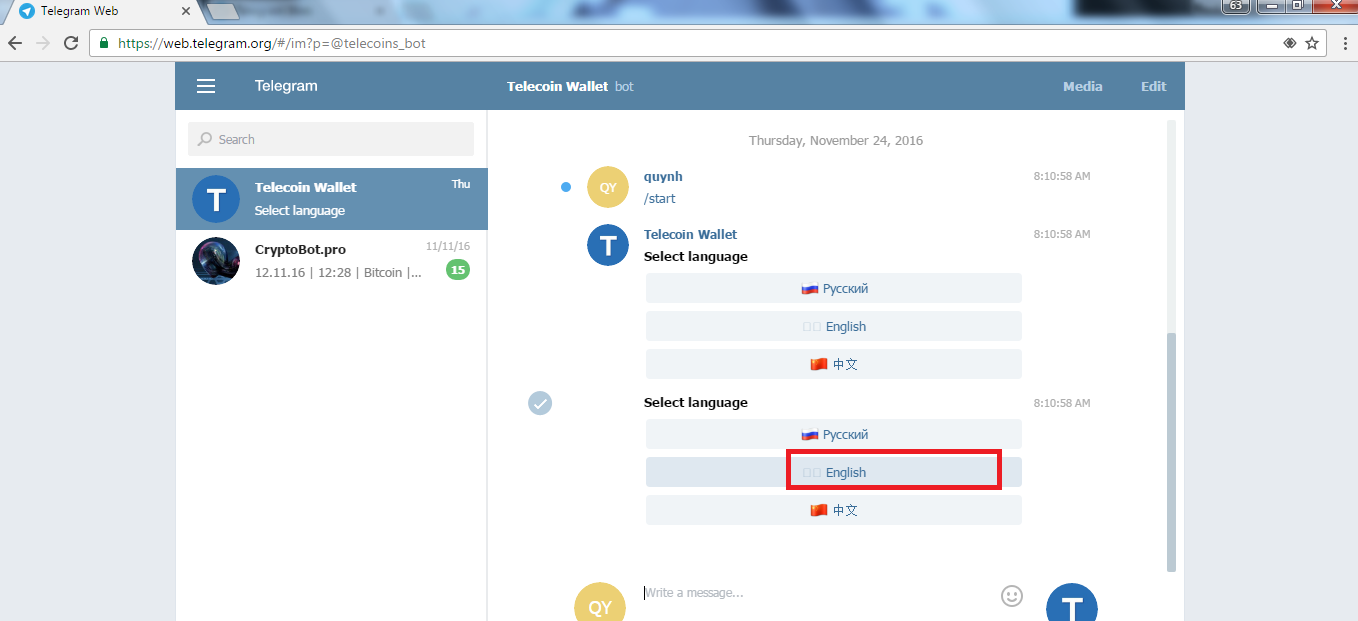
Task: Click the T bot avatar beside message input
Action: [x=1072, y=602]
